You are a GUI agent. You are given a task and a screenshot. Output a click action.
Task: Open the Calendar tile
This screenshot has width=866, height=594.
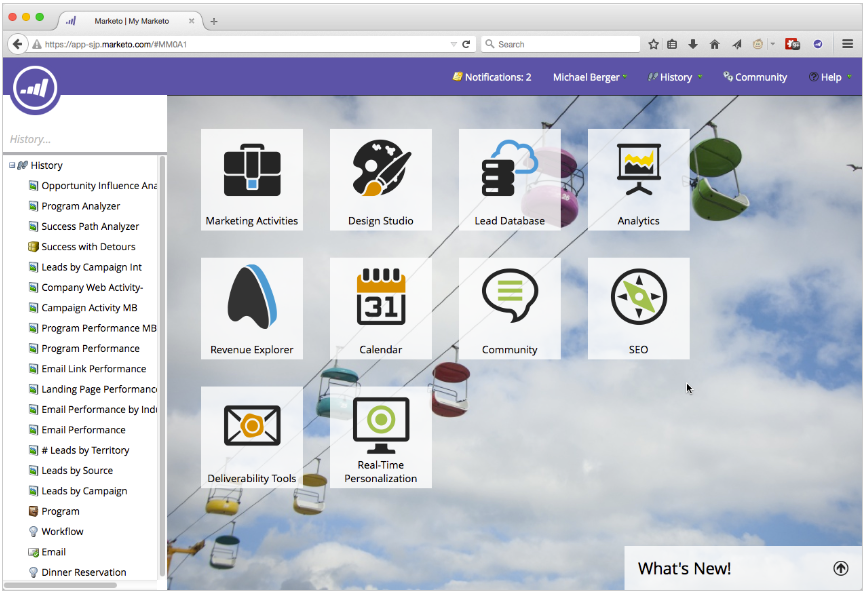(381, 307)
